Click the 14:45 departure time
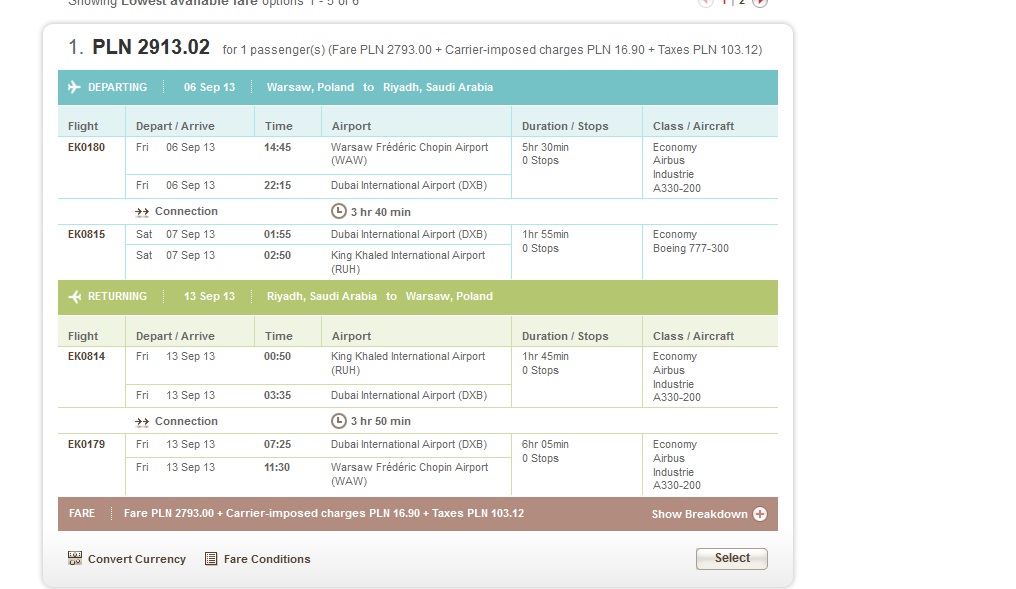This screenshot has height=589, width=1016. pyautogui.click(x=277, y=147)
